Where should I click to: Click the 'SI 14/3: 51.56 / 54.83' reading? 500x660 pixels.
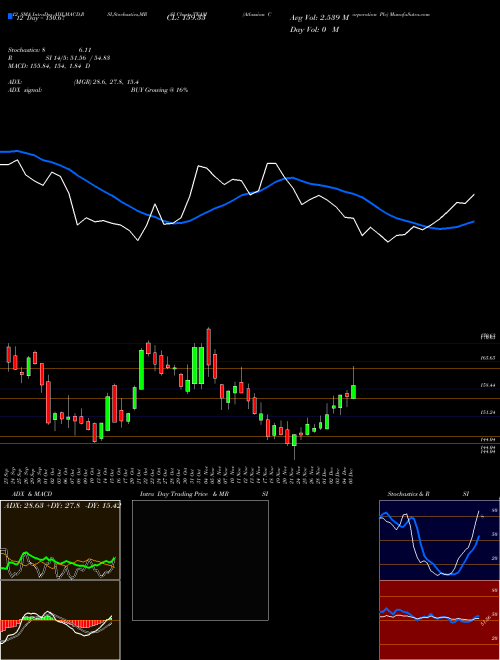[77, 58]
